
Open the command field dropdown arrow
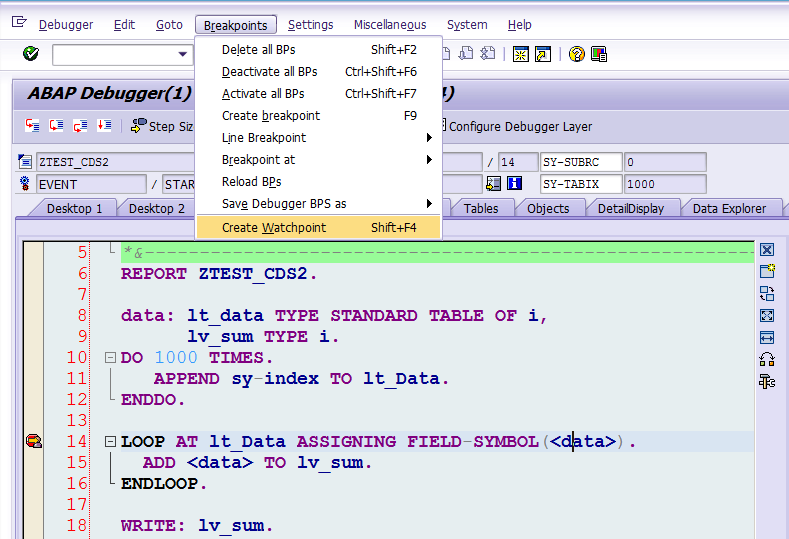click(x=183, y=54)
